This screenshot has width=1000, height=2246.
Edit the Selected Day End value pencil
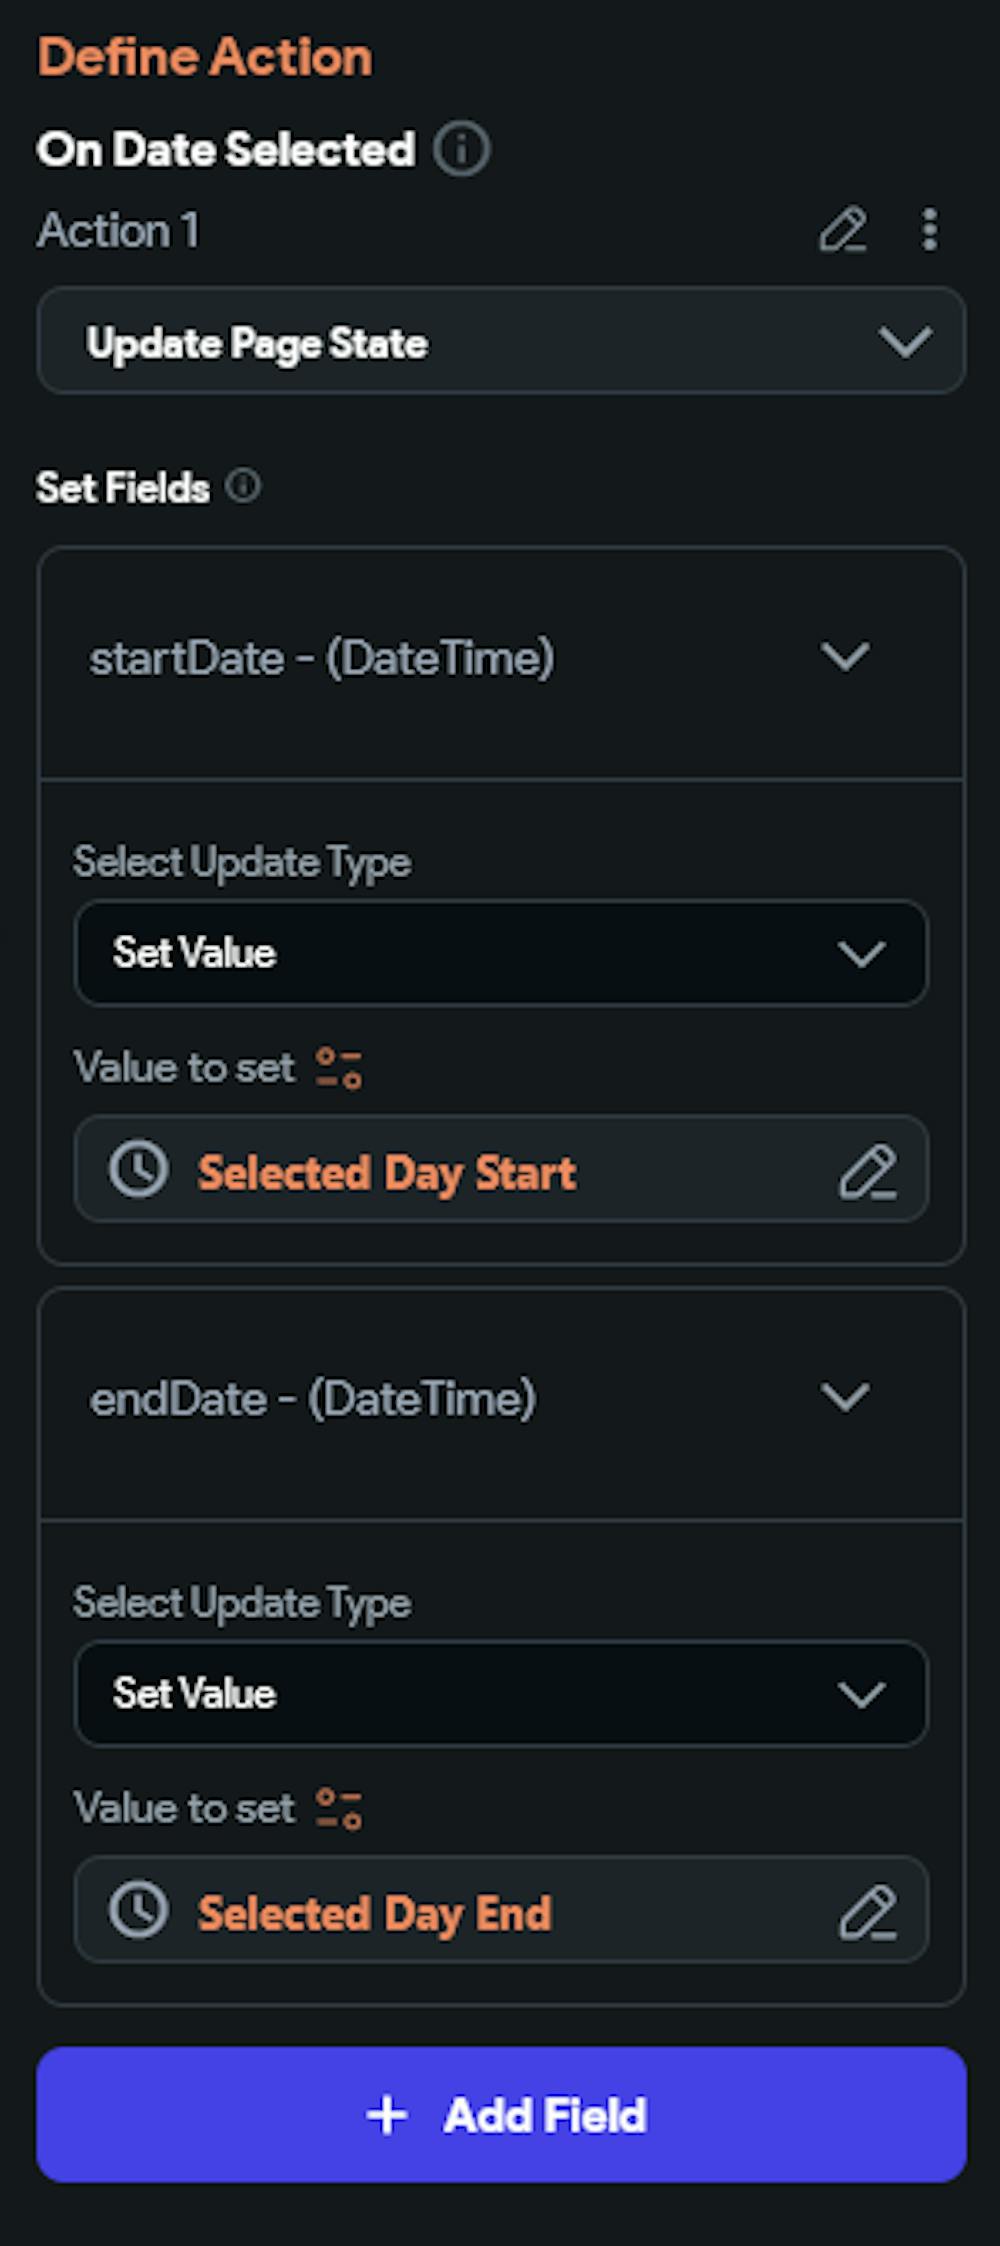[867, 1912]
